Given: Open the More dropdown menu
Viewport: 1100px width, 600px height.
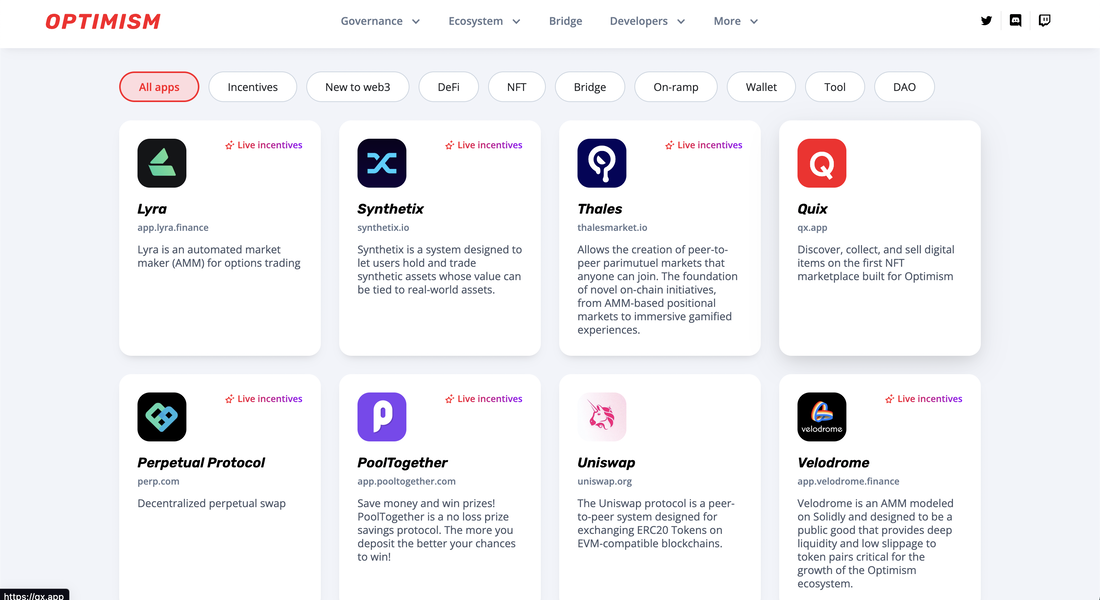Looking at the screenshot, I should (x=735, y=21).
